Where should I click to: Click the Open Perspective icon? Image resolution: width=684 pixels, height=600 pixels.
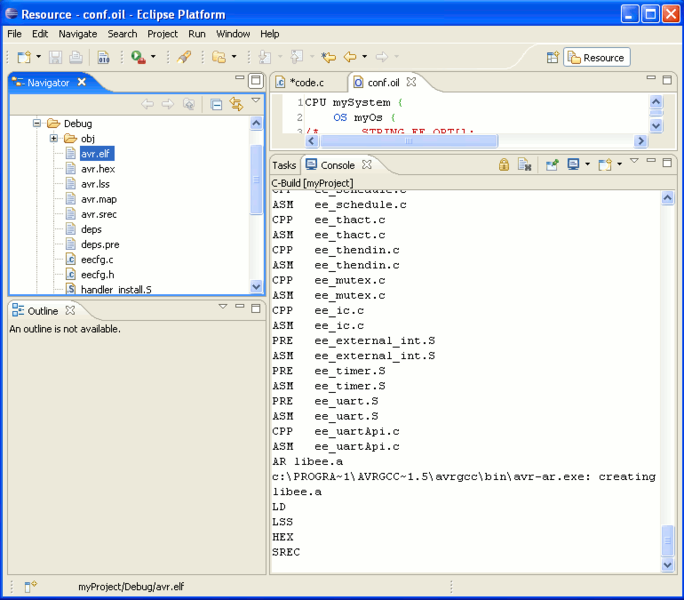click(x=553, y=57)
